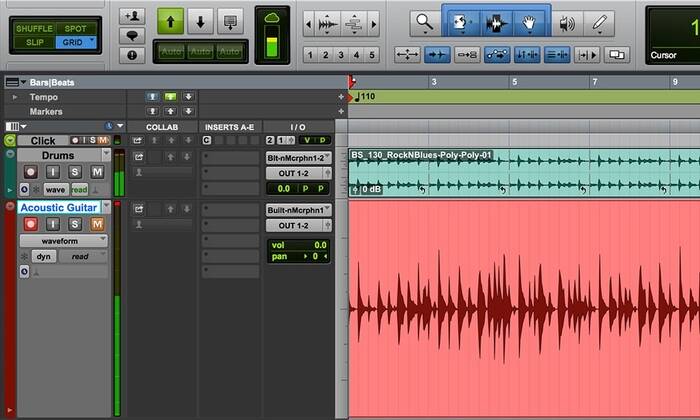Select the Scrubber speaker tool
Screen dimensions: 700x420
[x=567, y=23]
